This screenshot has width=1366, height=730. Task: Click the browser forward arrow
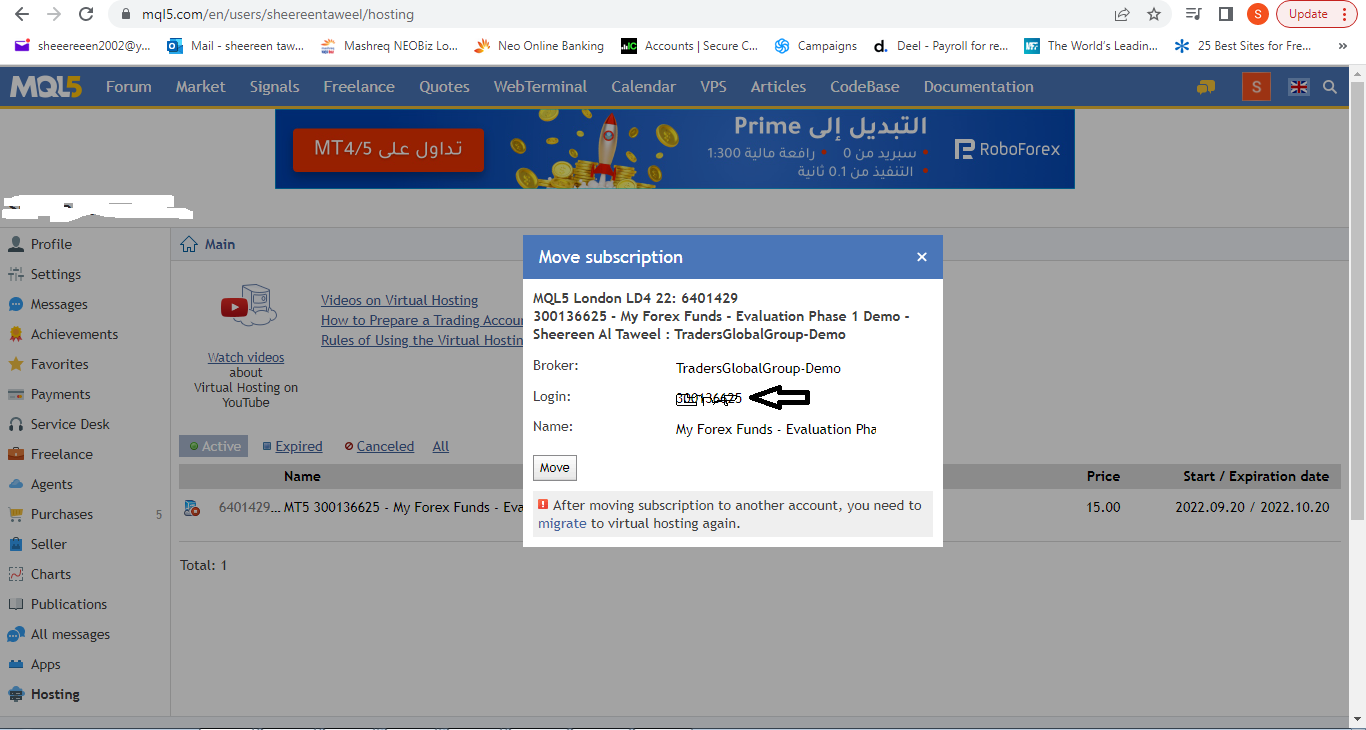(x=54, y=14)
